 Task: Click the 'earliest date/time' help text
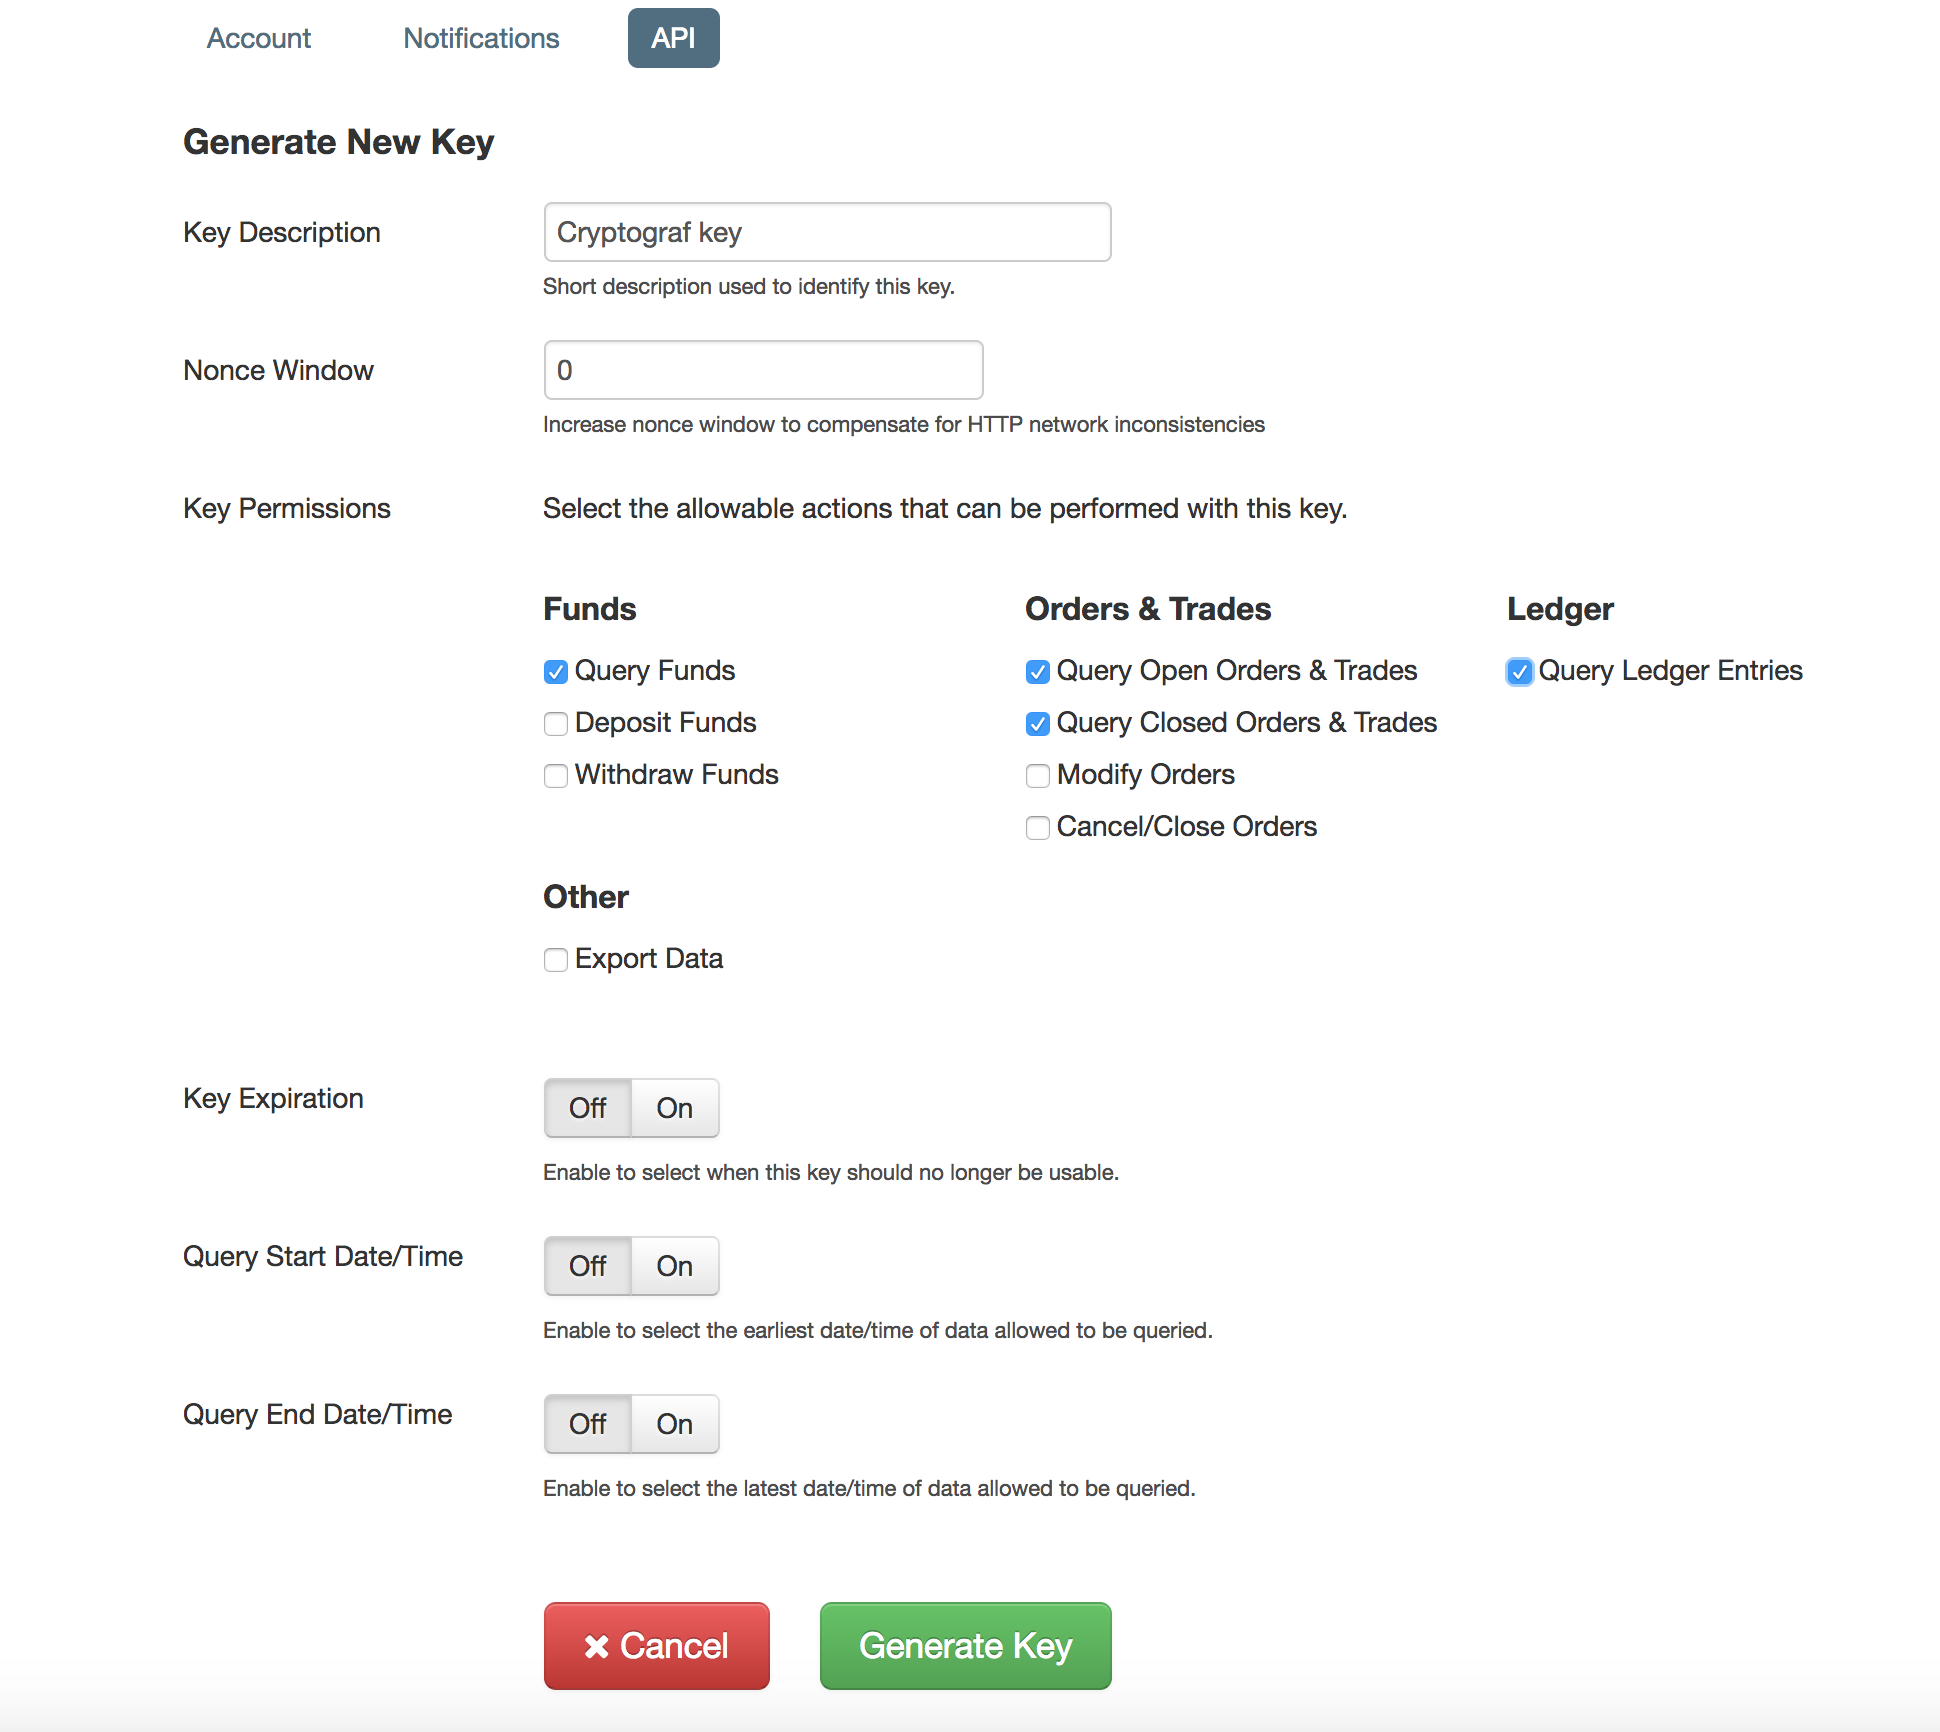pos(878,1331)
